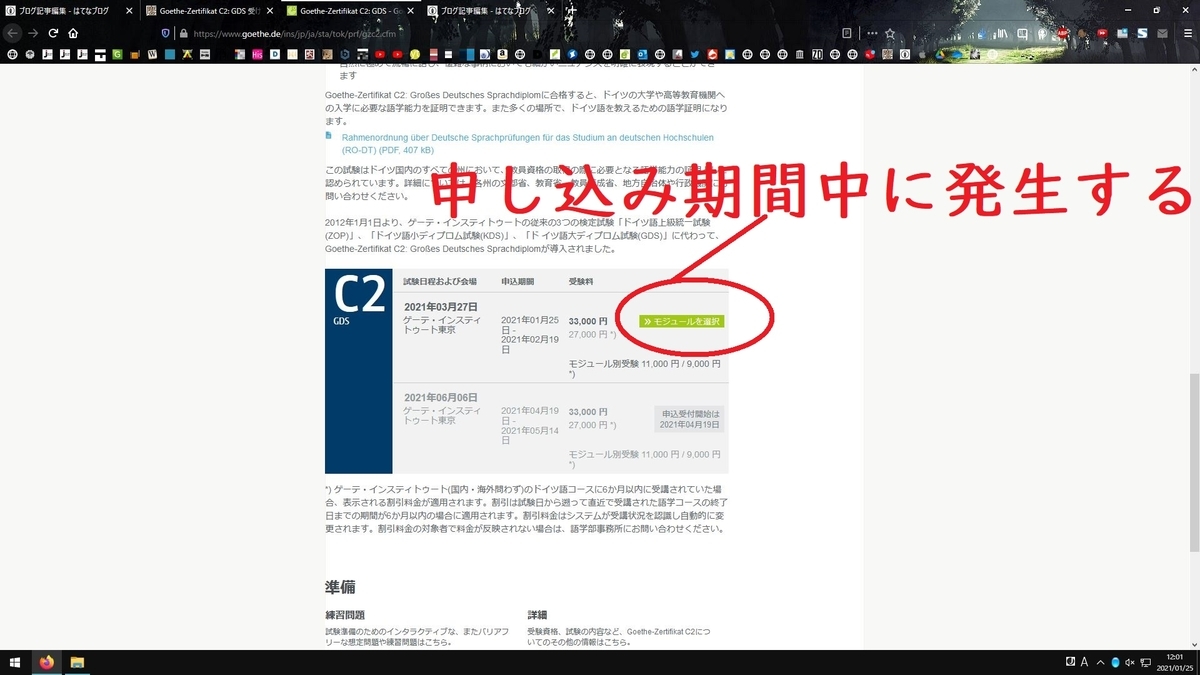This screenshot has width=1200, height=675.
Task: Open File Explorer from the taskbar
Action: (x=77, y=662)
